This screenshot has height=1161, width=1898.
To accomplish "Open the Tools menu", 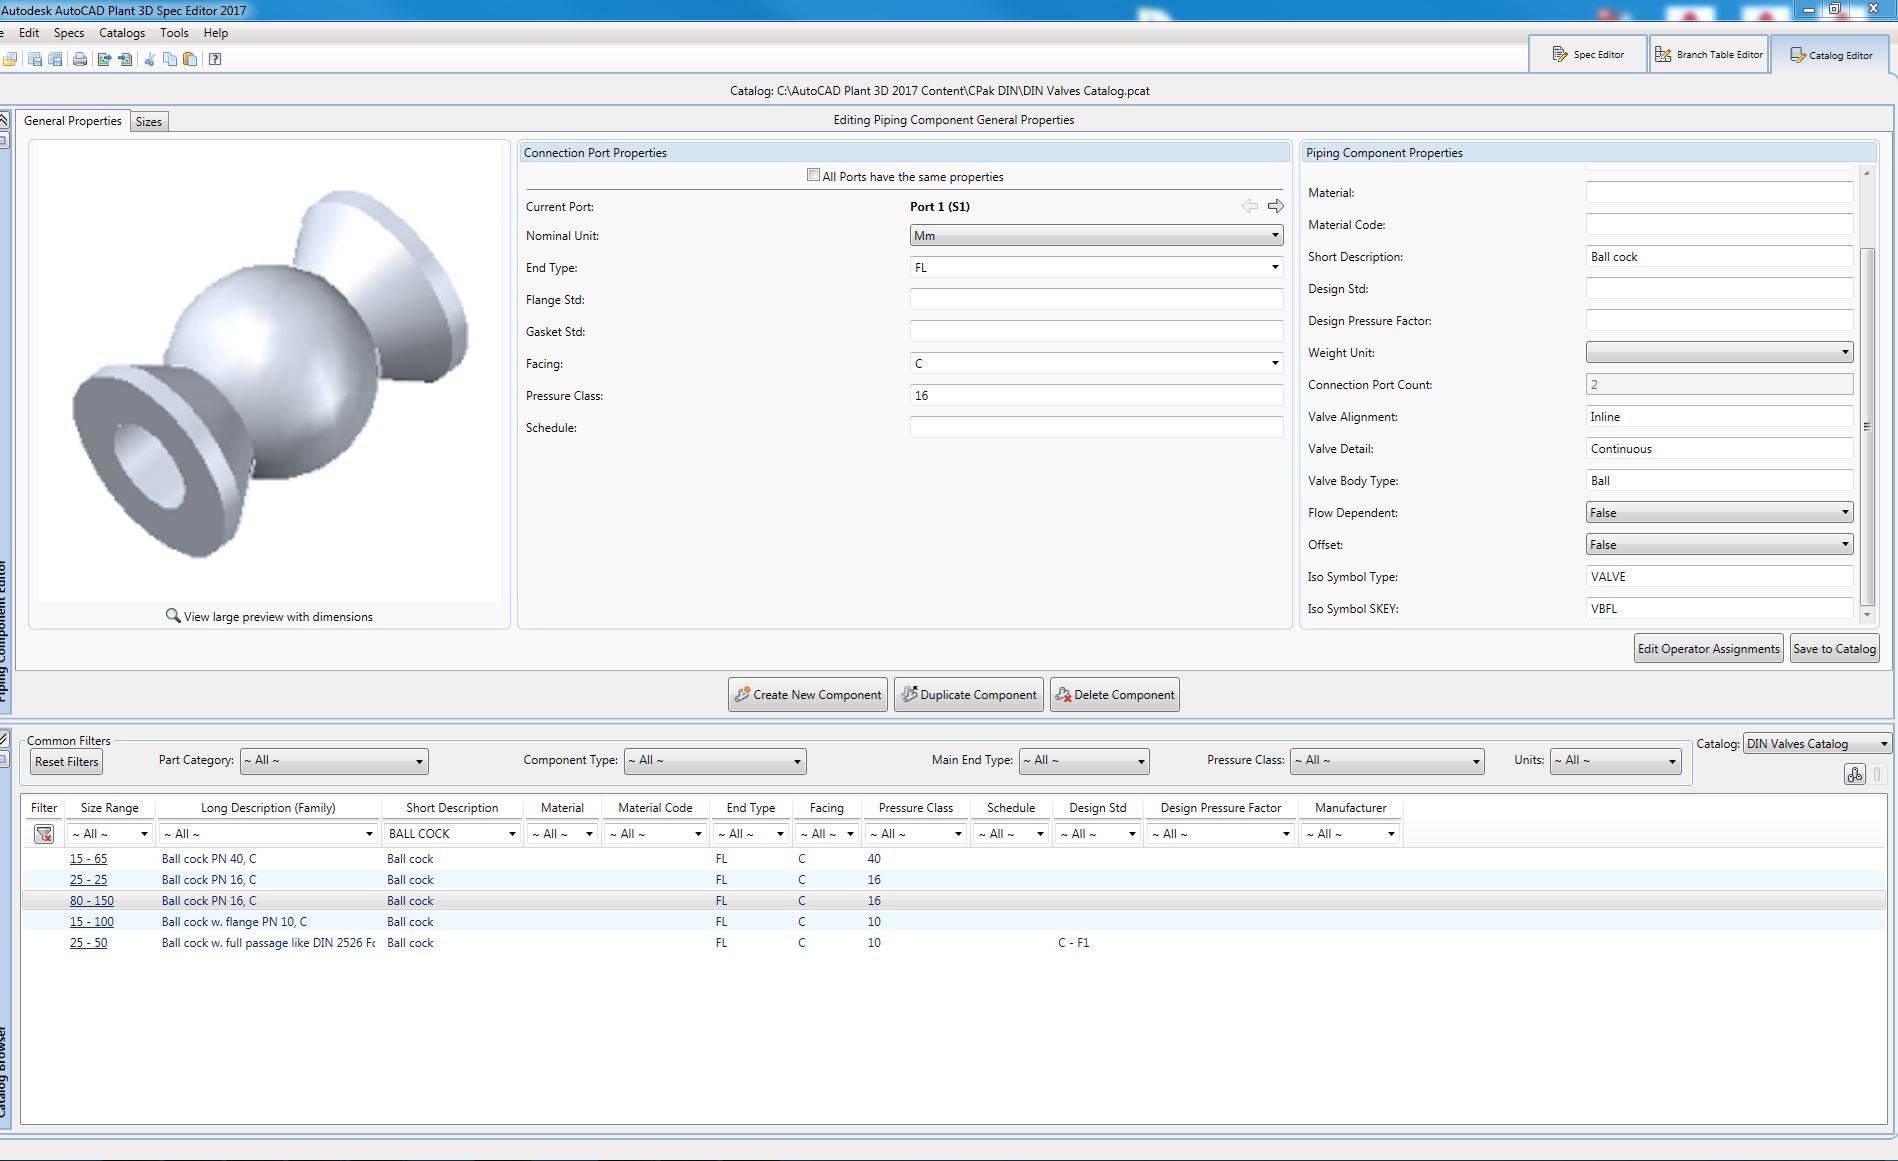I will coord(174,33).
